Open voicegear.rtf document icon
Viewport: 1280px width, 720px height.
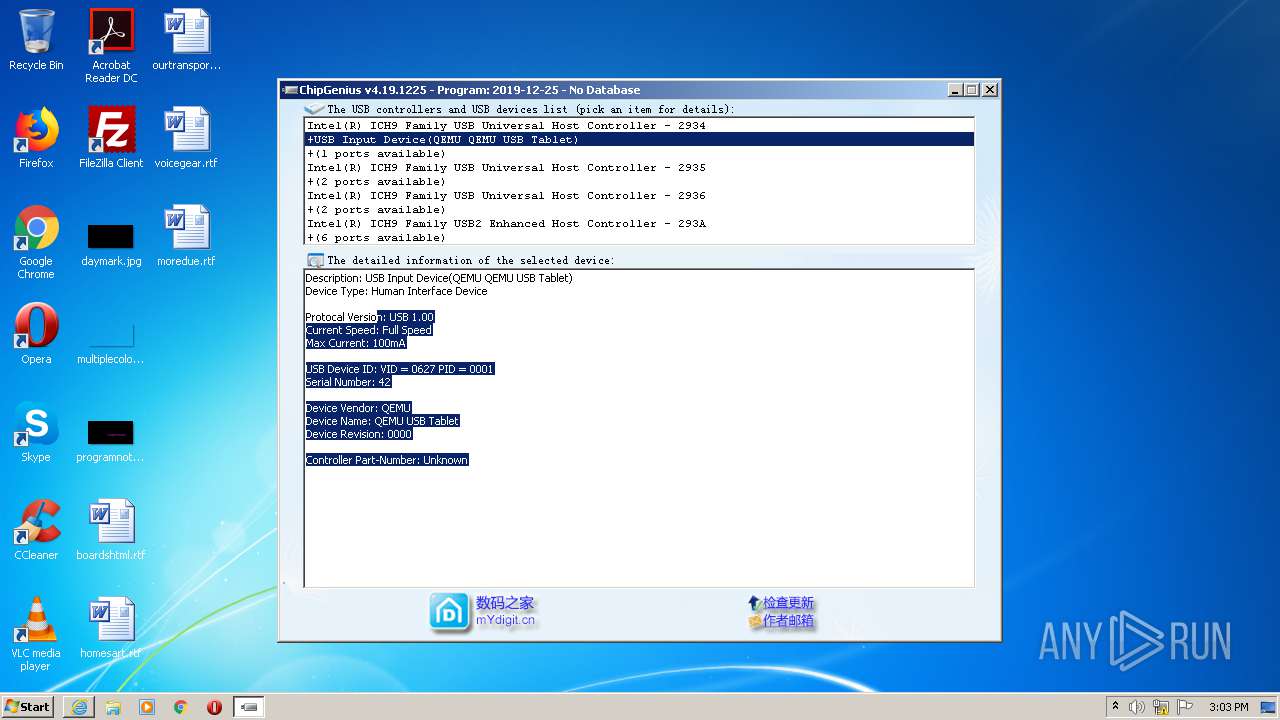tap(187, 138)
